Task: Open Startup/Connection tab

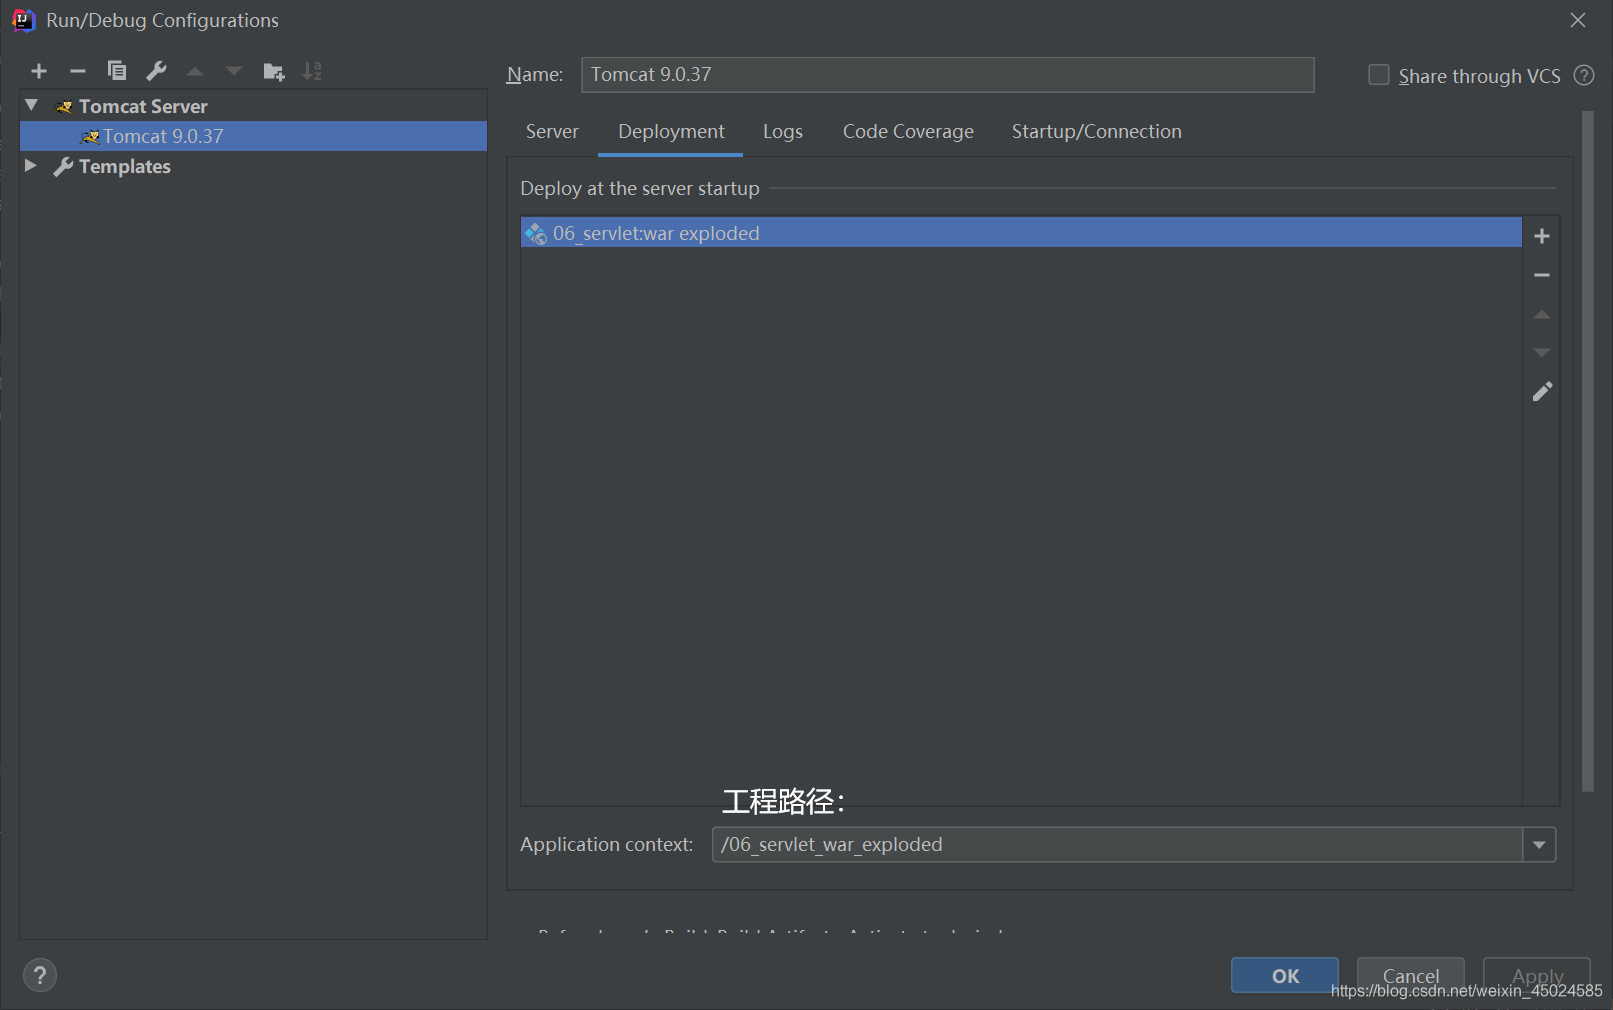Action: click(x=1096, y=132)
